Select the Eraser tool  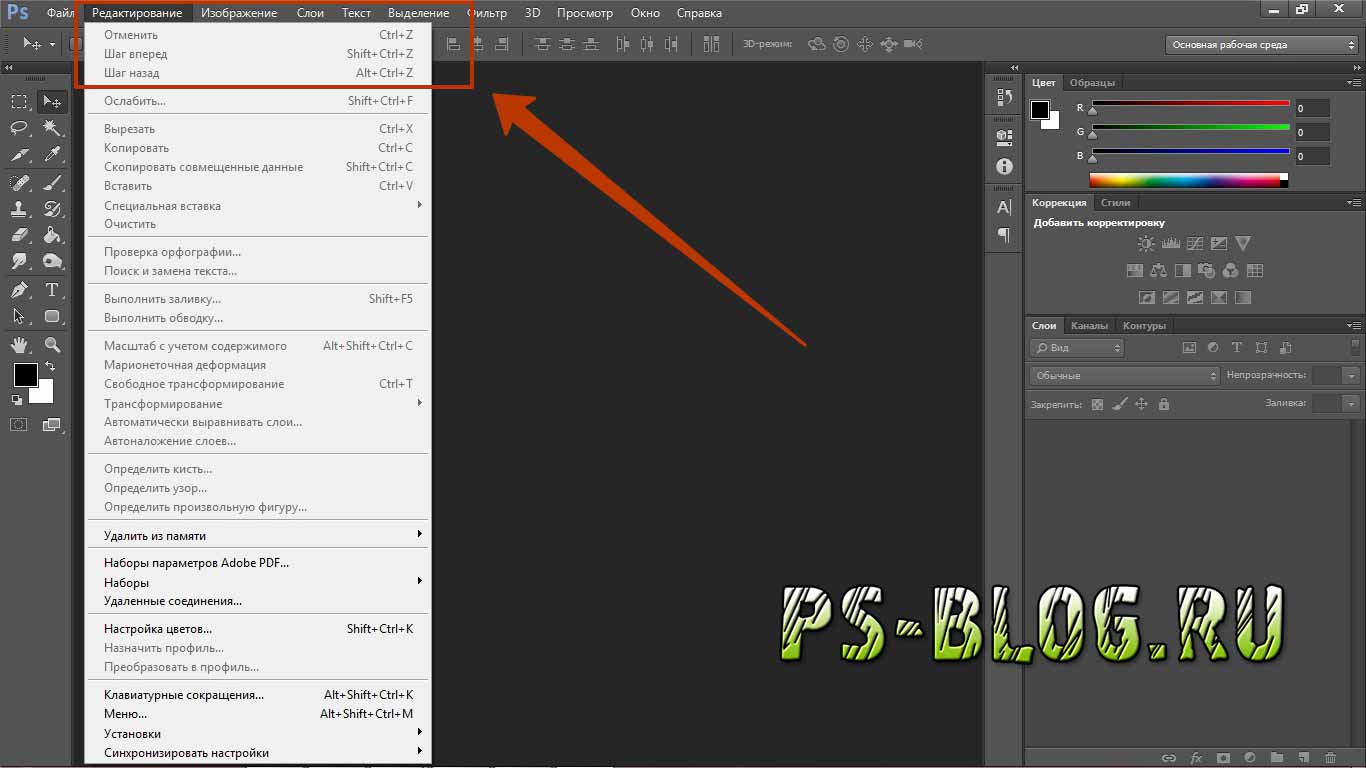point(19,236)
